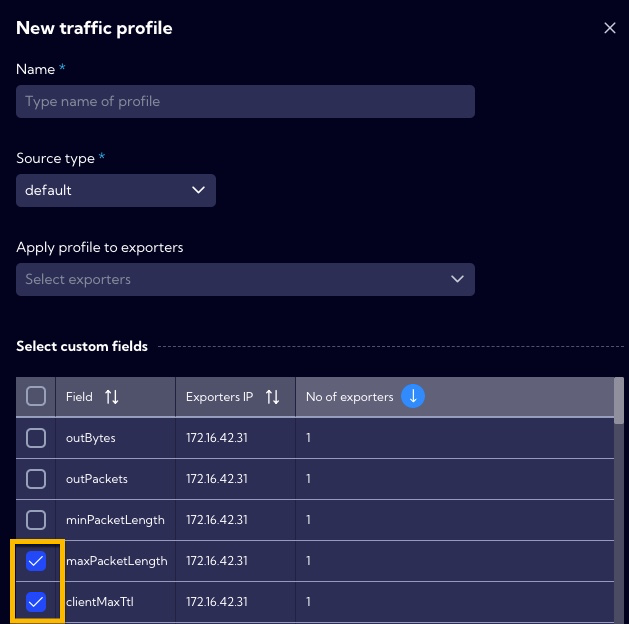The width and height of the screenshot is (629, 624).
Task: Click the custom fields table scrollbar
Action: coord(619,400)
